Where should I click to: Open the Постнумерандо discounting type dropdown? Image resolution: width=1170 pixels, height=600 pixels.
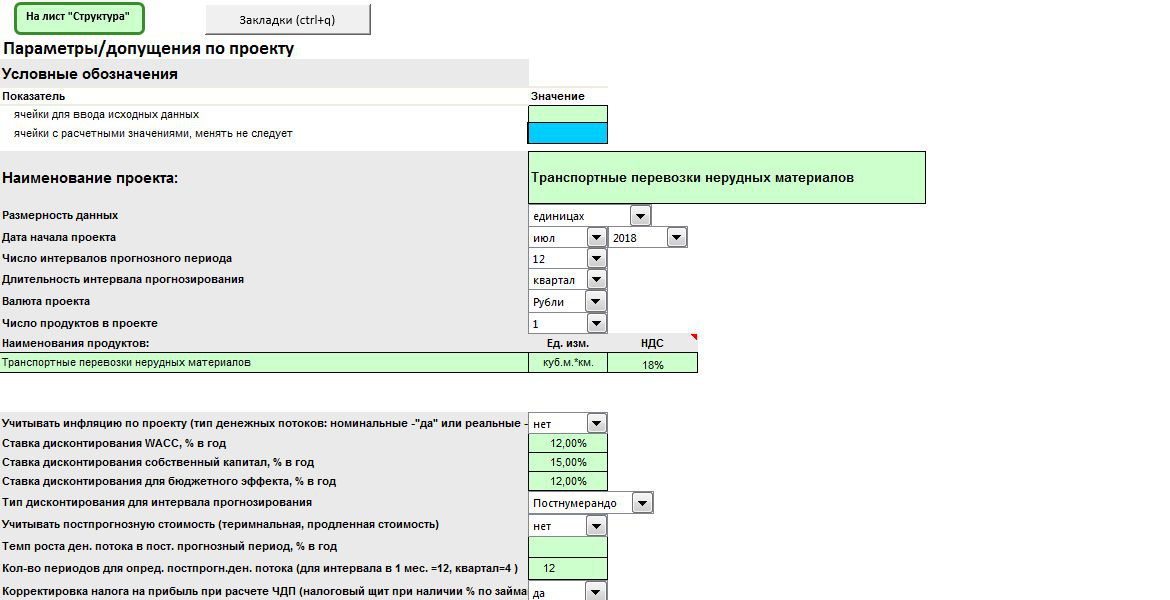pyautogui.click(x=642, y=502)
